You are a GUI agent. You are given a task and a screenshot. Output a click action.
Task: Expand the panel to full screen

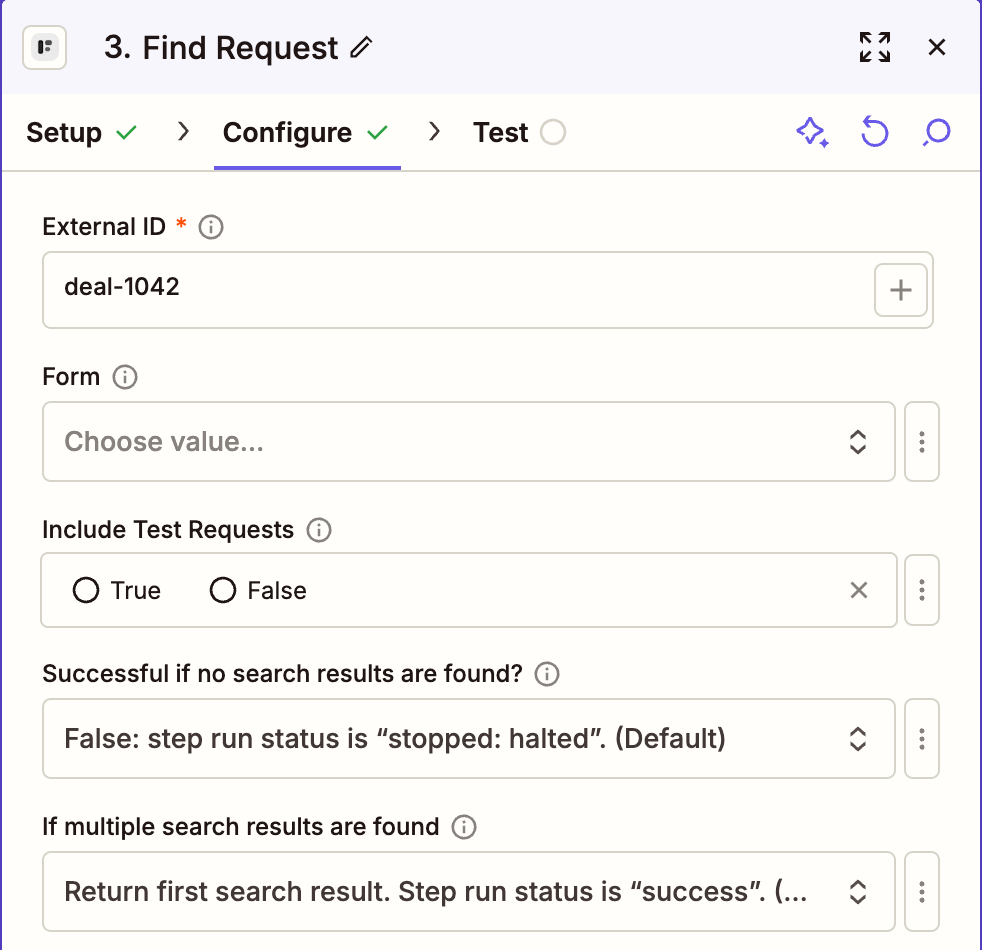875,48
